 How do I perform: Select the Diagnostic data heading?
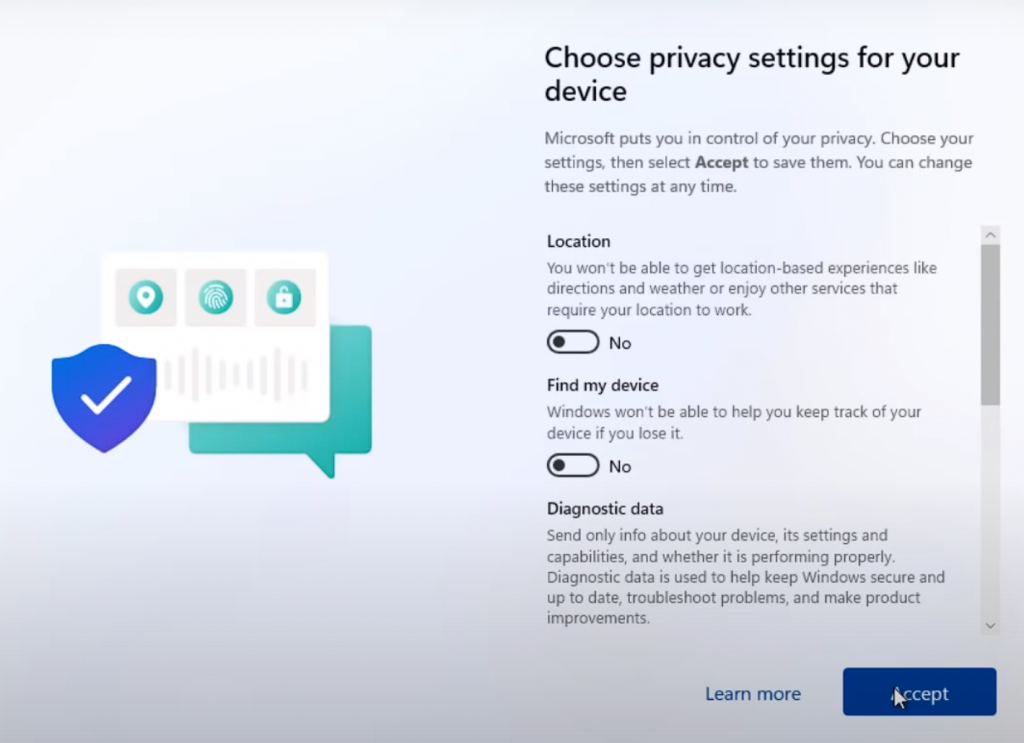click(x=605, y=509)
